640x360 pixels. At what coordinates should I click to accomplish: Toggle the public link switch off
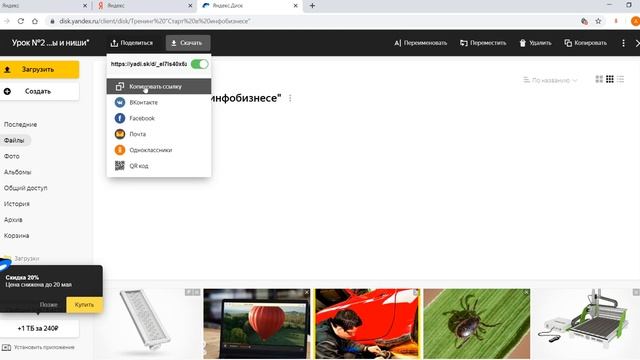click(x=200, y=64)
